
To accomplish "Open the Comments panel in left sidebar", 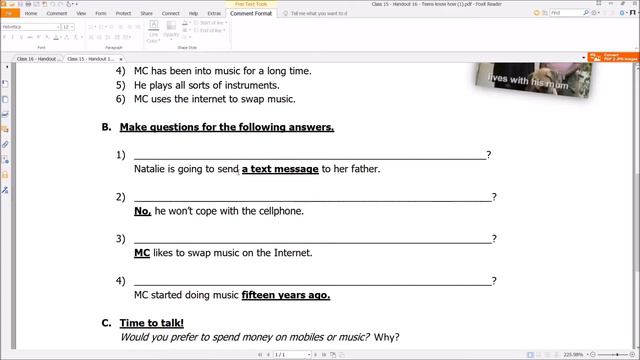I will click(5, 129).
